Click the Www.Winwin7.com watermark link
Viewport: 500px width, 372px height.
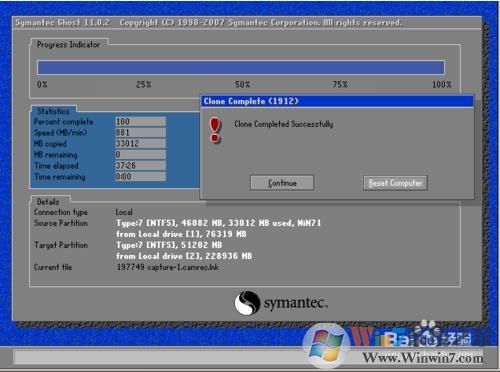pyautogui.click(x=423, y=358)
